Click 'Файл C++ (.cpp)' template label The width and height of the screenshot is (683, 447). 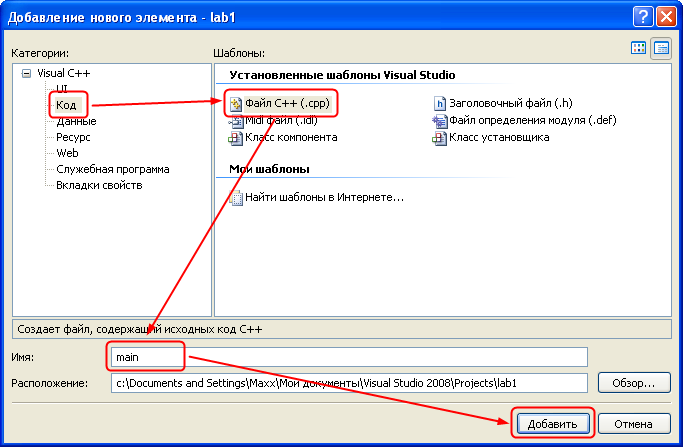click(287, 104)
